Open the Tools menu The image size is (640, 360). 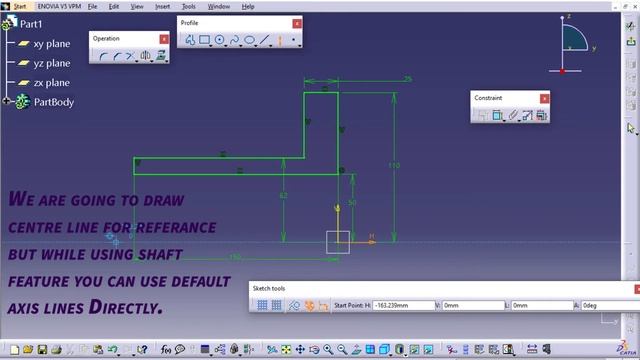click(189, 7)
